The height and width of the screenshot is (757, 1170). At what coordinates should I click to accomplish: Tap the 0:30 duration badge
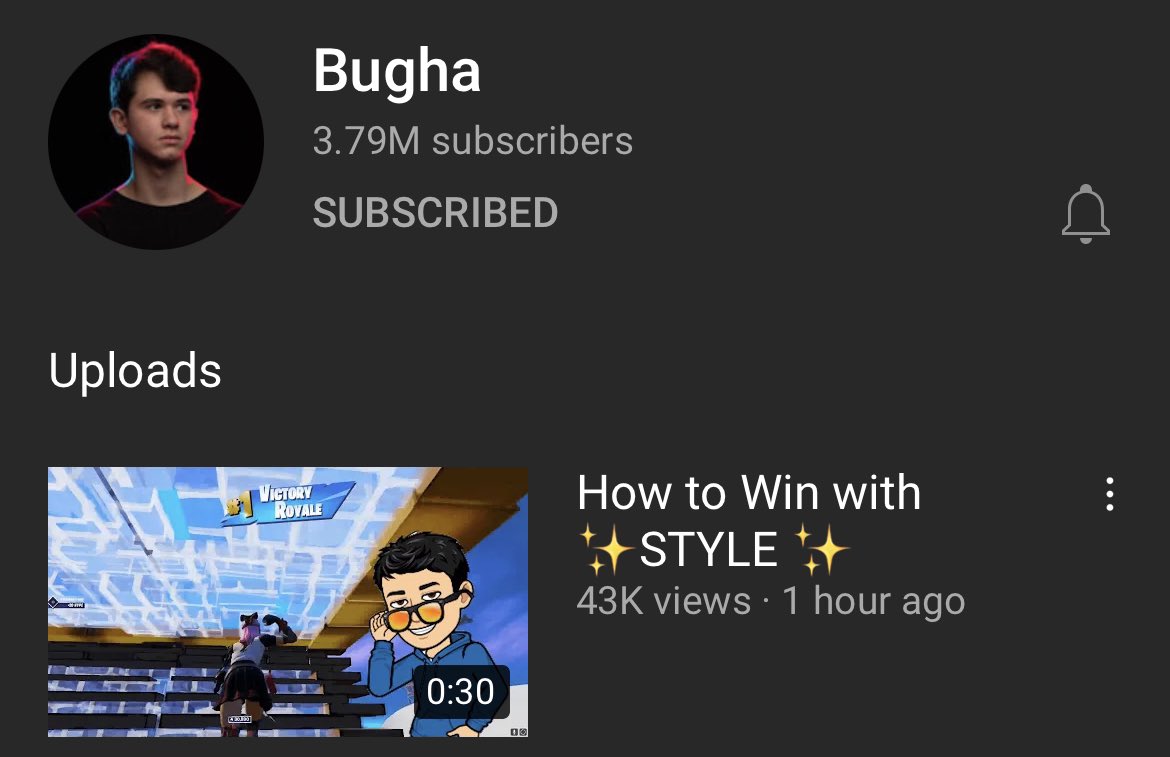point(460,691)
